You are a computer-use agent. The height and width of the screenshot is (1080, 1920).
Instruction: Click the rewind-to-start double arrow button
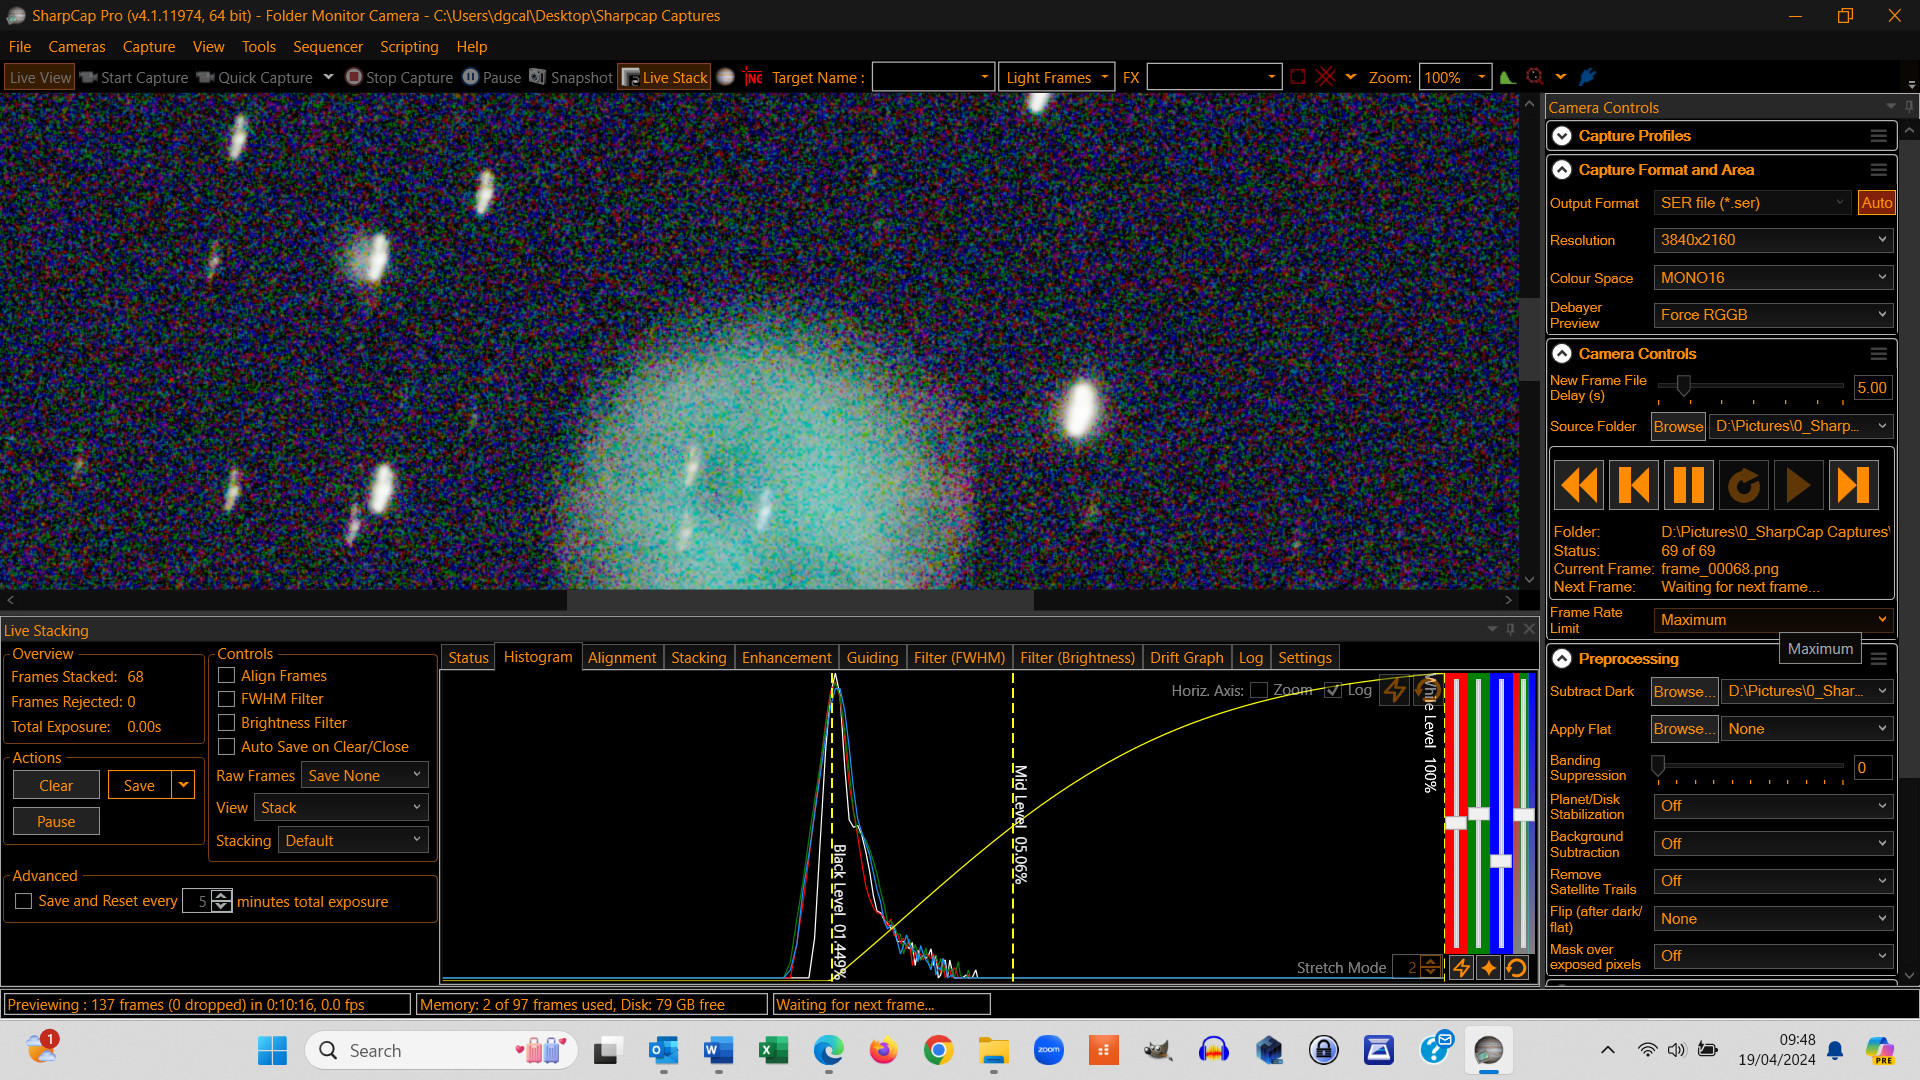pyautogui.click(x=1579, y=486)
